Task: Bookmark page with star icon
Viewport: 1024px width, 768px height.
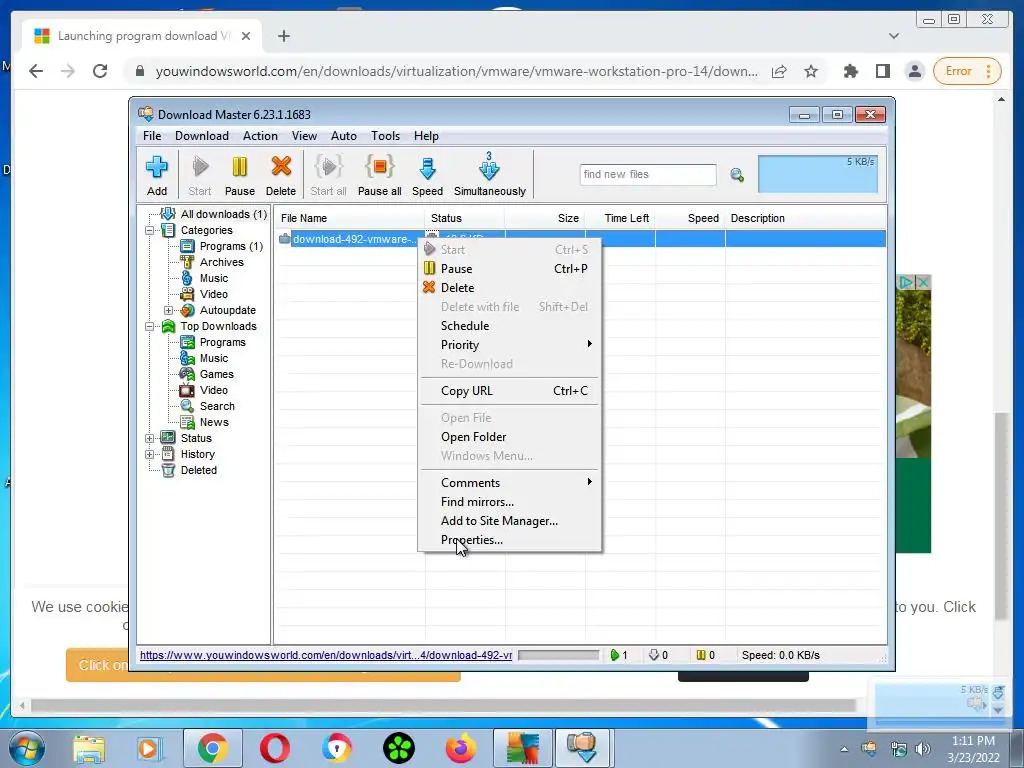Action: 810,71
